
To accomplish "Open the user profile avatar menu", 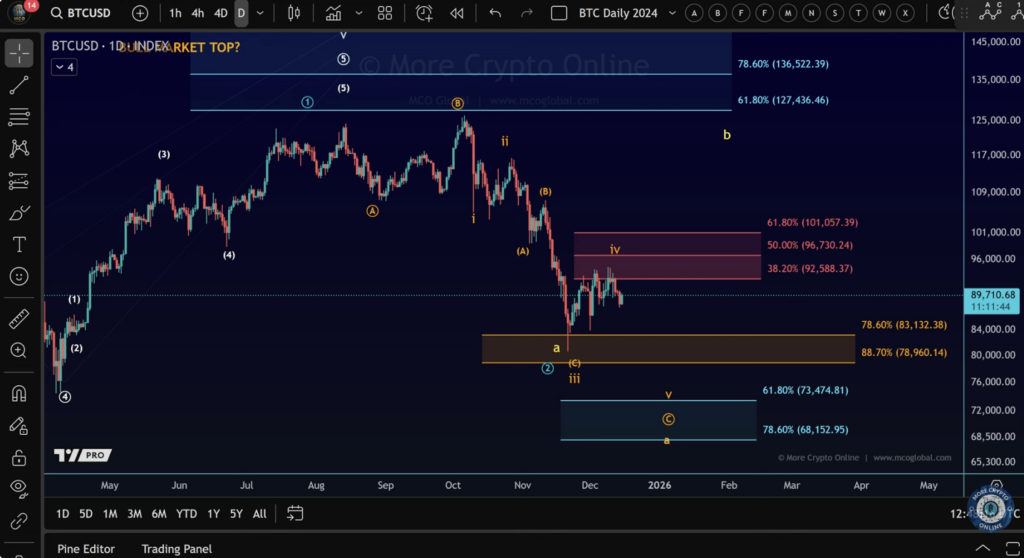I will pyautogui.click(x=19, y=12).
